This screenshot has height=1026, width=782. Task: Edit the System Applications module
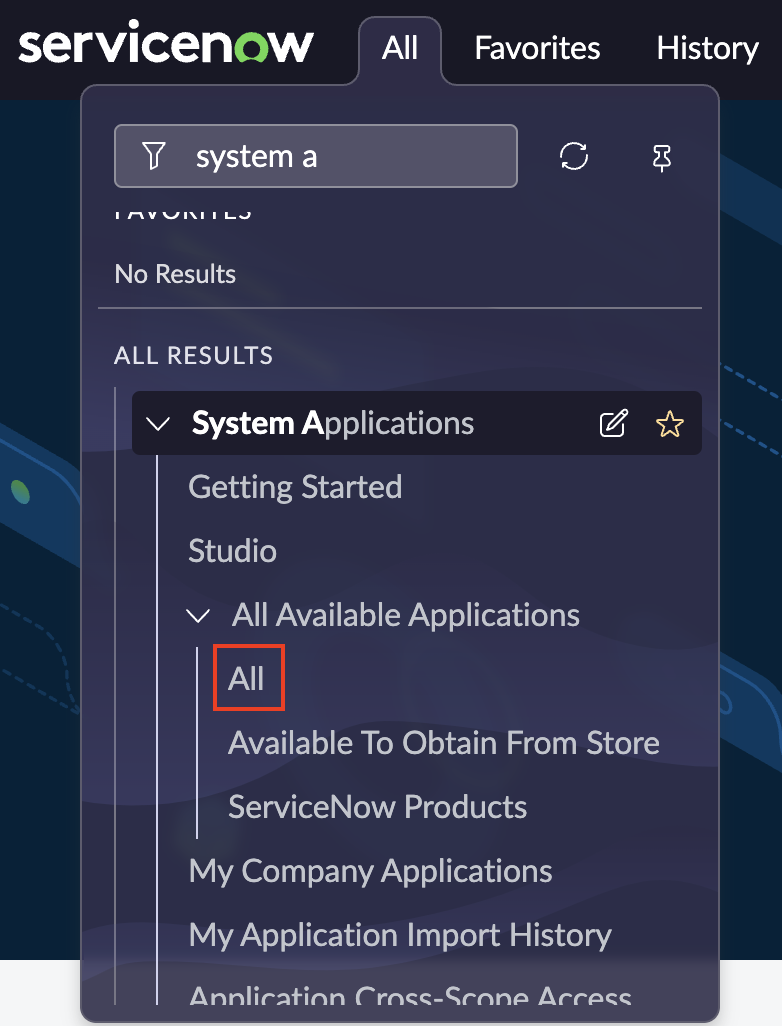613,423
